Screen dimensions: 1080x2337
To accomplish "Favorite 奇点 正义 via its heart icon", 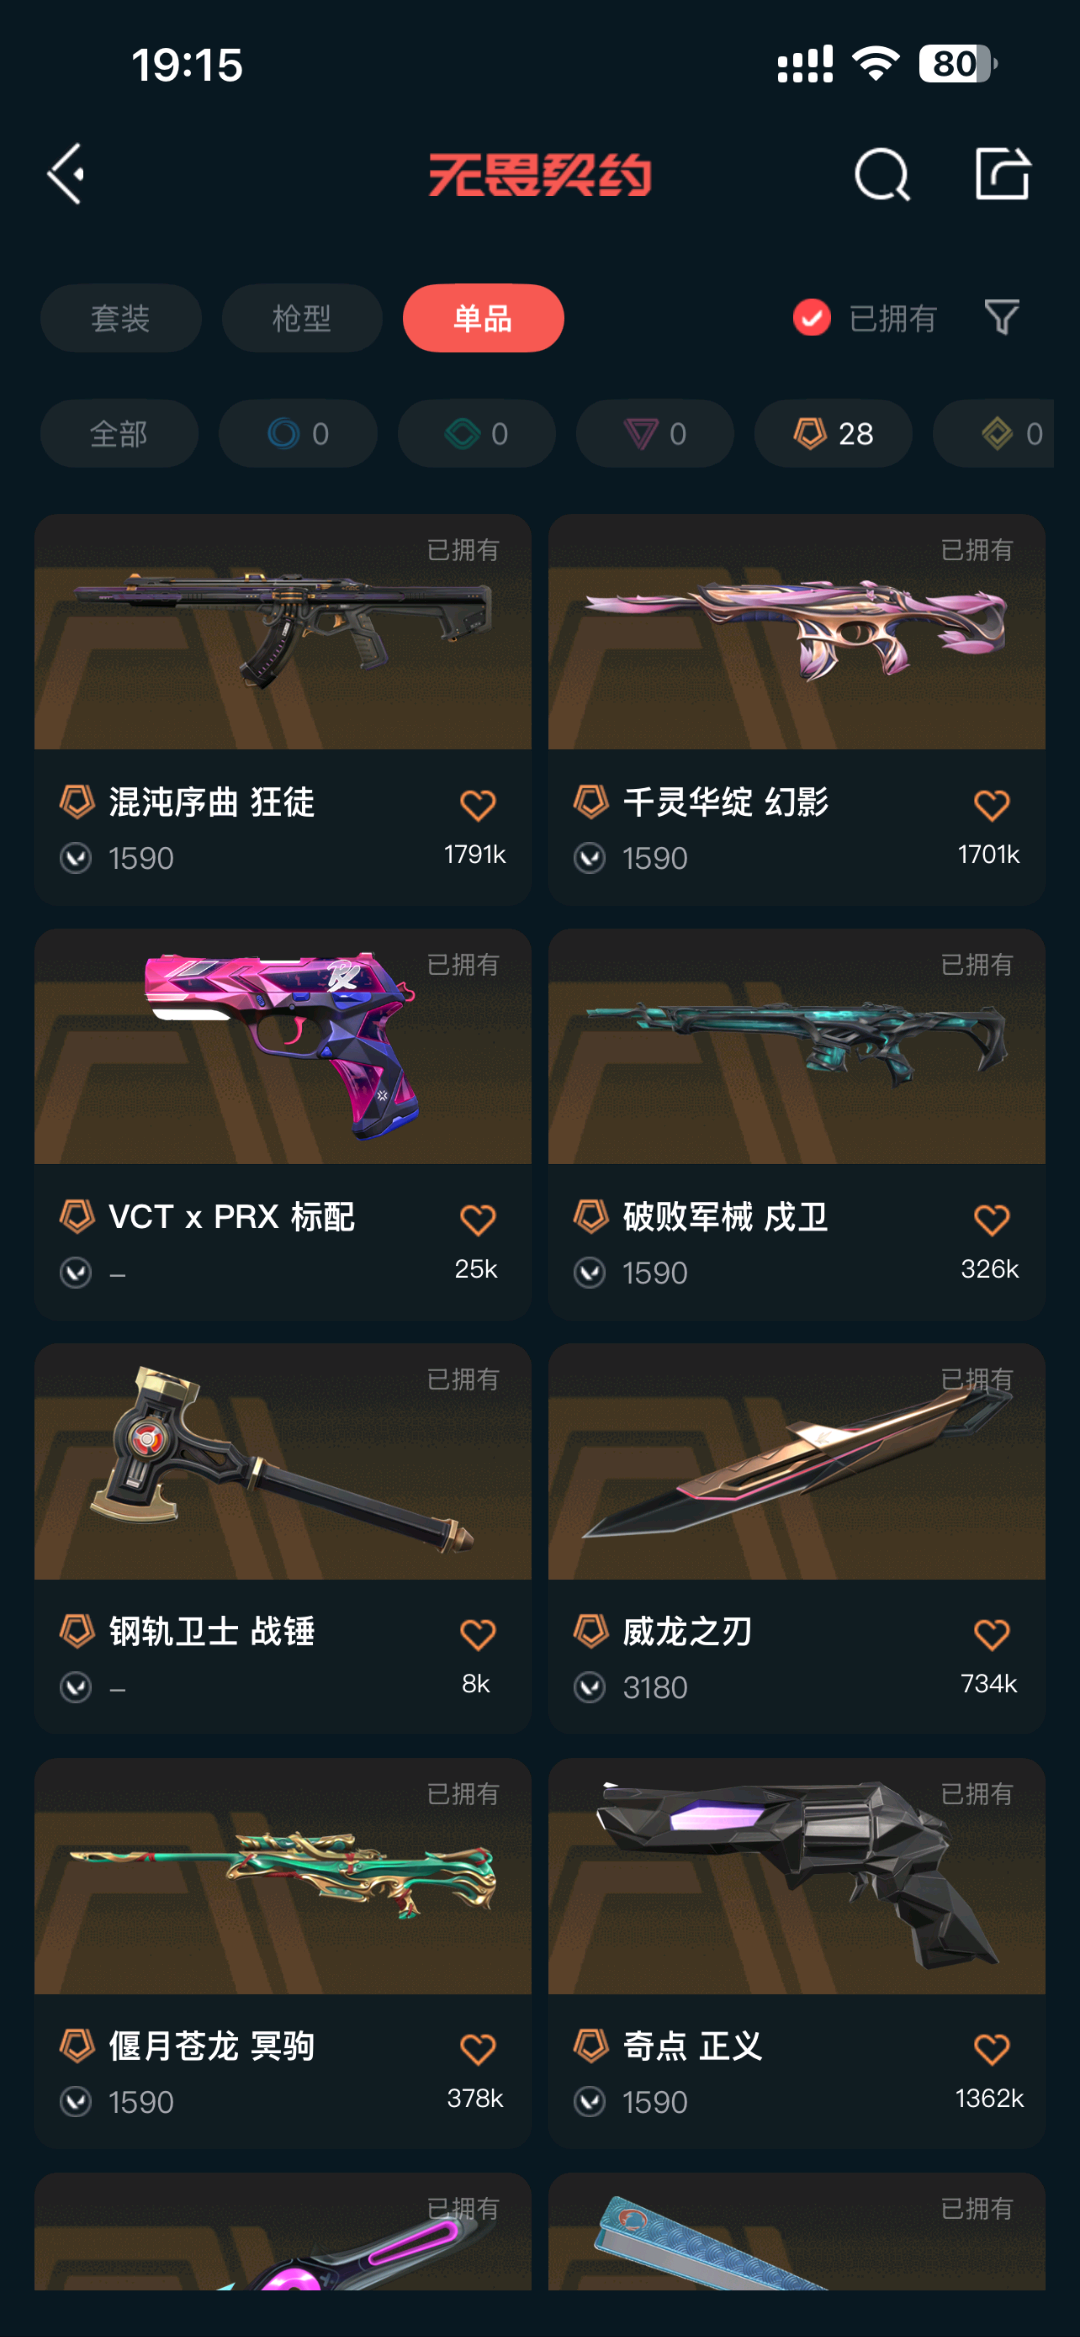I will 992,2050.
